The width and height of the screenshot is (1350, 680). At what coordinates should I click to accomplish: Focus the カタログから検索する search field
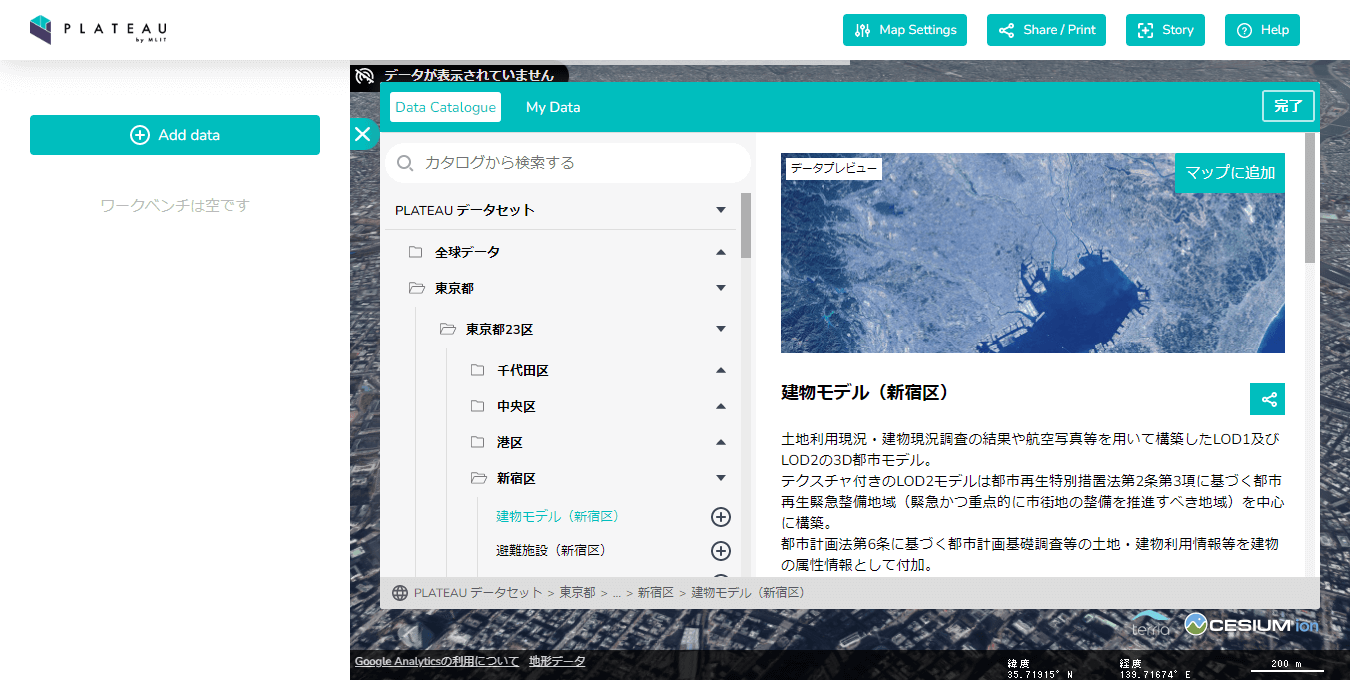[568, 162]
